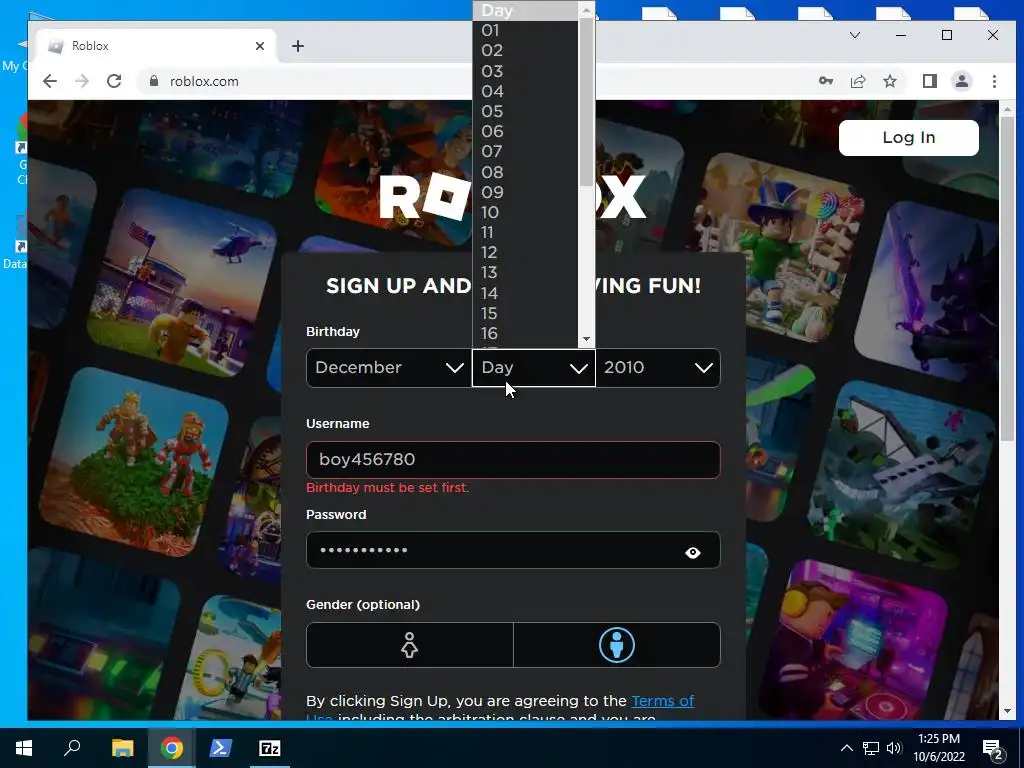This screenshot has width=1024, height=768.
Task: Click the Day dropdown field
Action: (534, 368)
